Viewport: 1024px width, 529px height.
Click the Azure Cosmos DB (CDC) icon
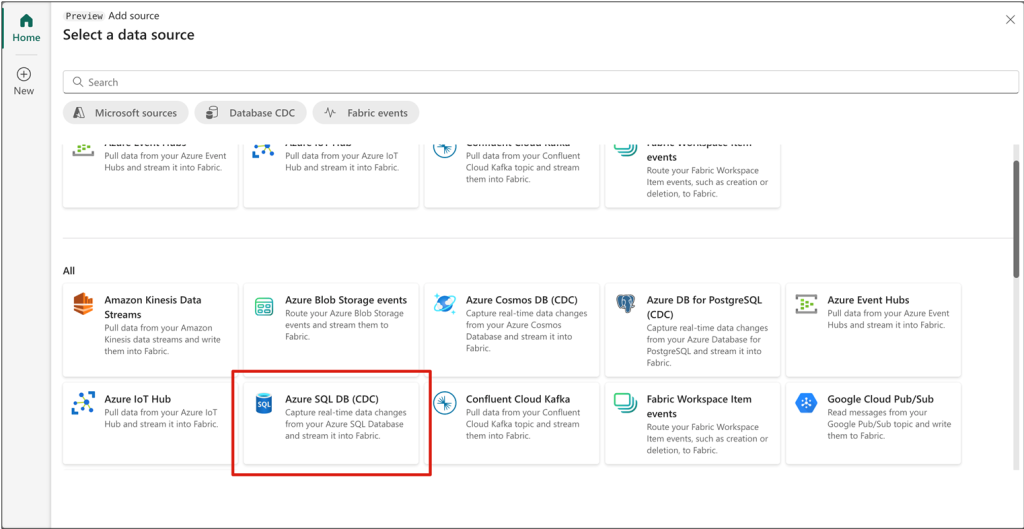(x=445, y=303)
